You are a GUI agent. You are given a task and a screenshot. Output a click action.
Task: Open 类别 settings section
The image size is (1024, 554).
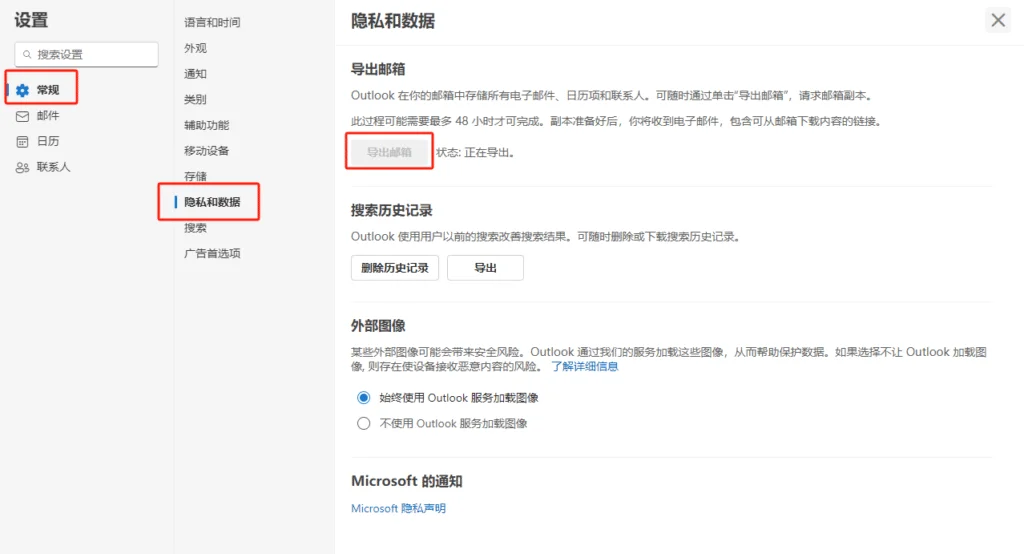click(x=195, y=100)
